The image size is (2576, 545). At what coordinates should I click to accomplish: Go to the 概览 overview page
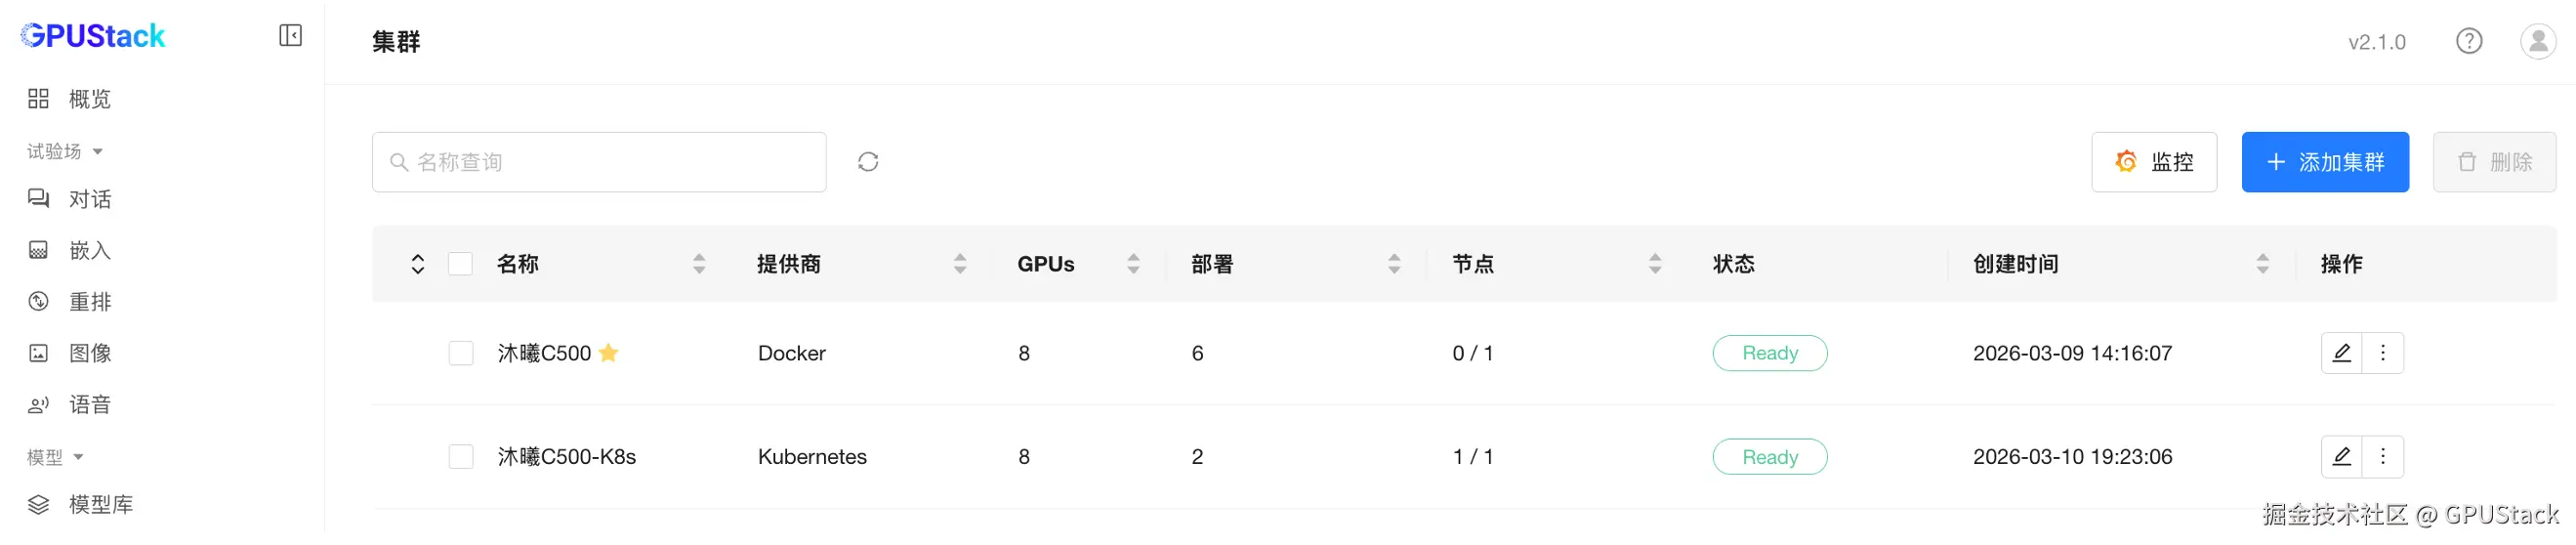pyautogui.click(x=89, y=99)
